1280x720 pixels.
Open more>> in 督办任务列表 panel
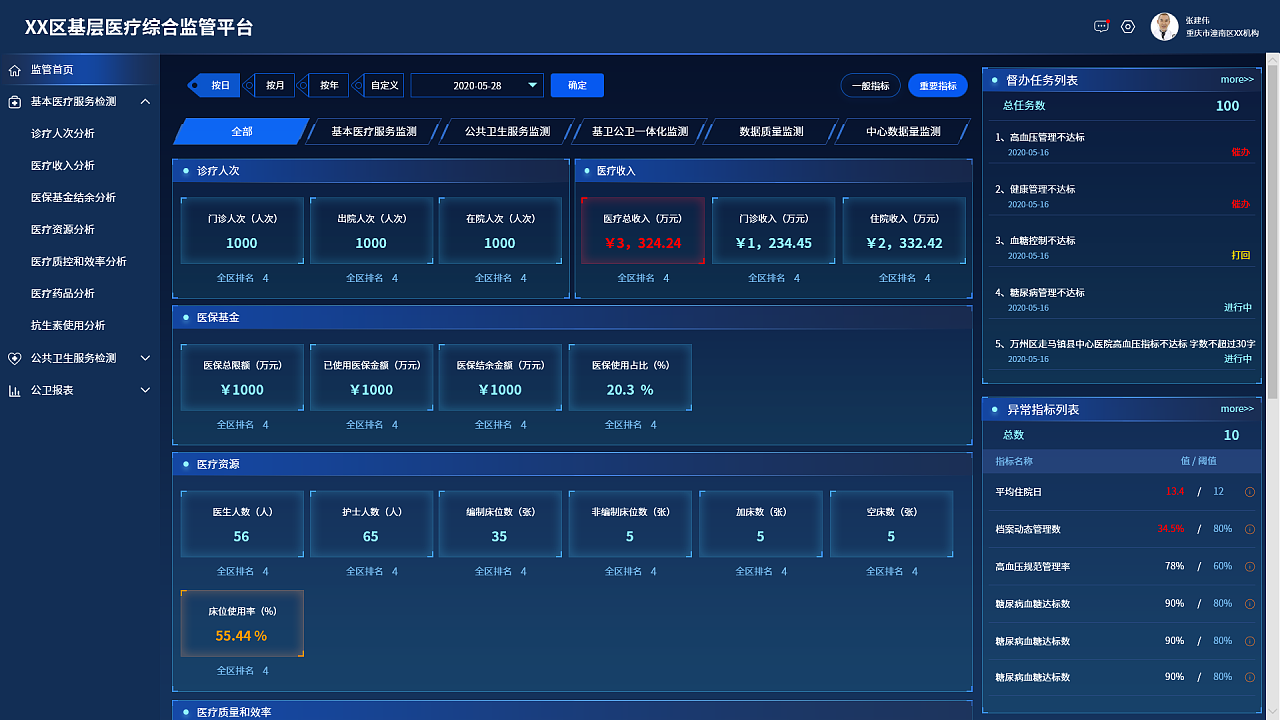[x=1237, y=79]
